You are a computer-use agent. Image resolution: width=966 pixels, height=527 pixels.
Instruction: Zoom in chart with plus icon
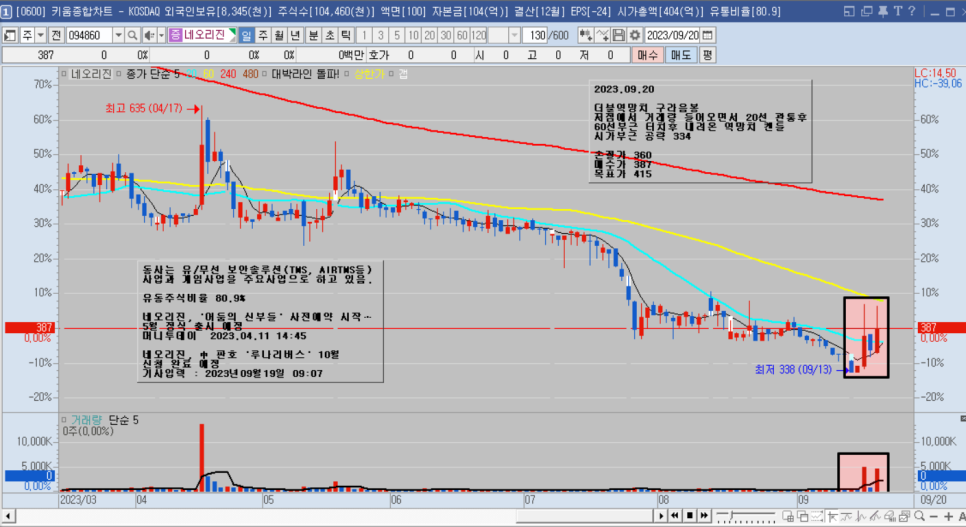click(949, 517)
